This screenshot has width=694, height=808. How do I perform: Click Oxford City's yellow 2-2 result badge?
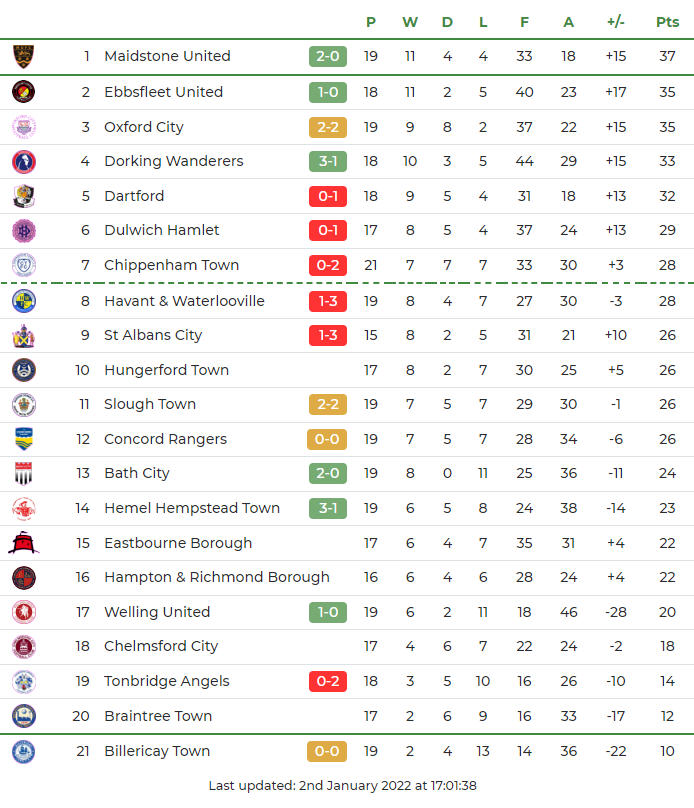click(x=328, y=127)
